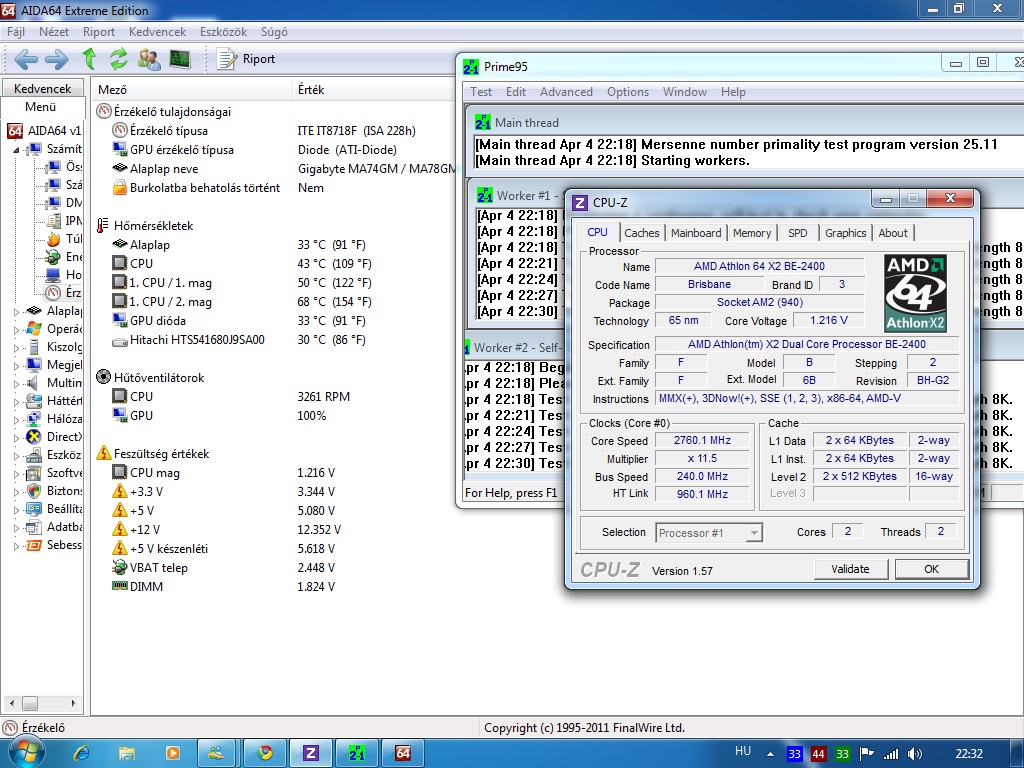Switch to Prime95 taskbar button
This screenshot has height=768, width=1024.
pyautogui.click(x=357, y=753)
